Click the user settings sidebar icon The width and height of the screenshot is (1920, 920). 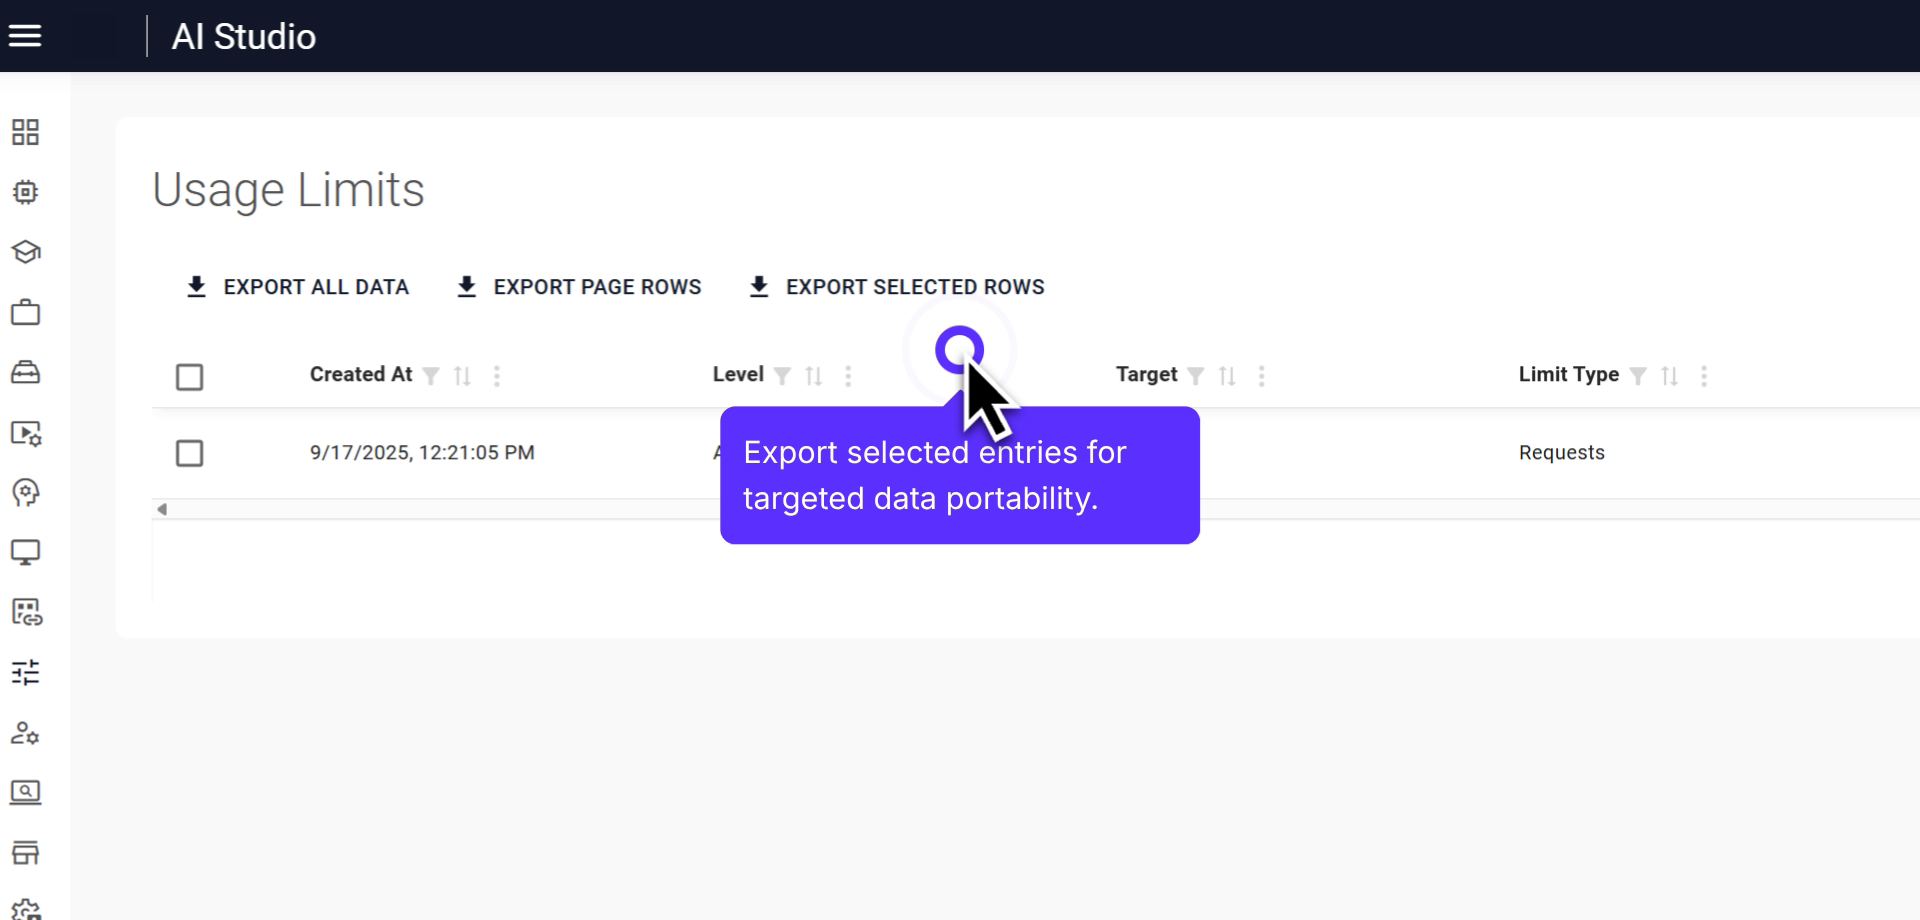coord(26,734)
